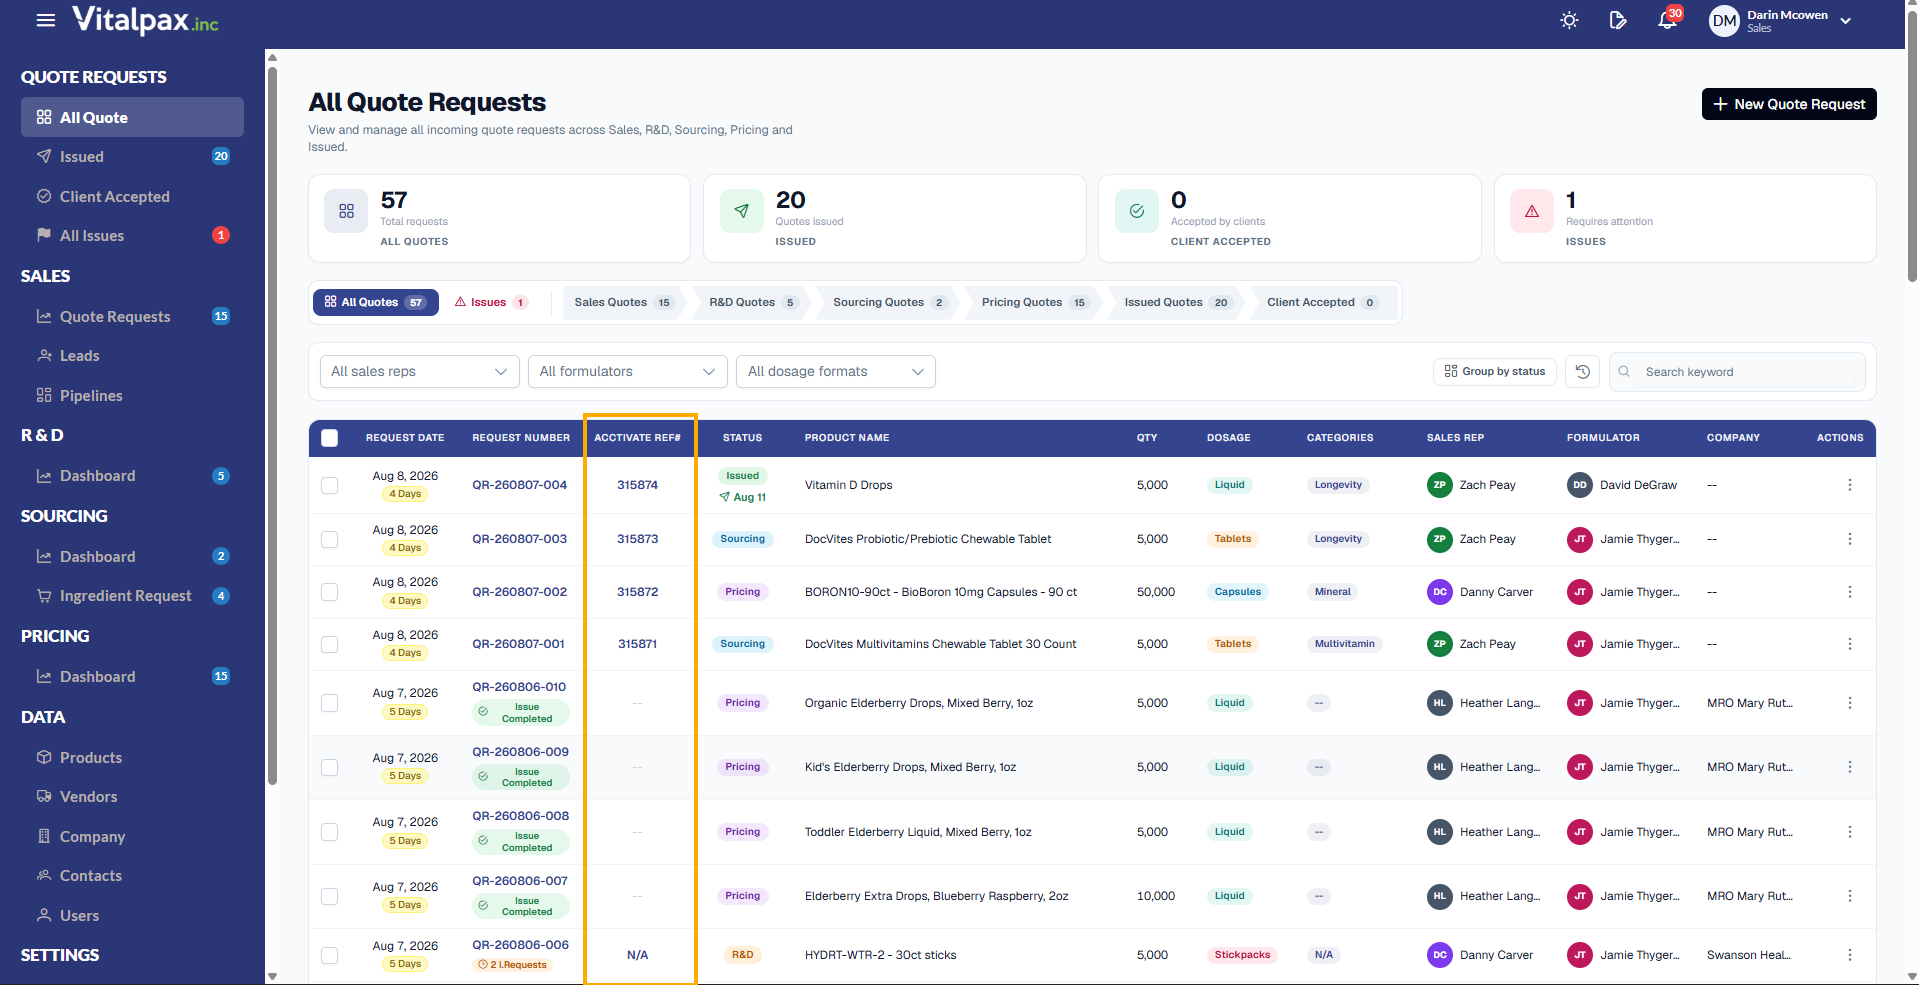Click the Status column header
Viewport: 1919px width, 985px height.
tap(742, 438)
